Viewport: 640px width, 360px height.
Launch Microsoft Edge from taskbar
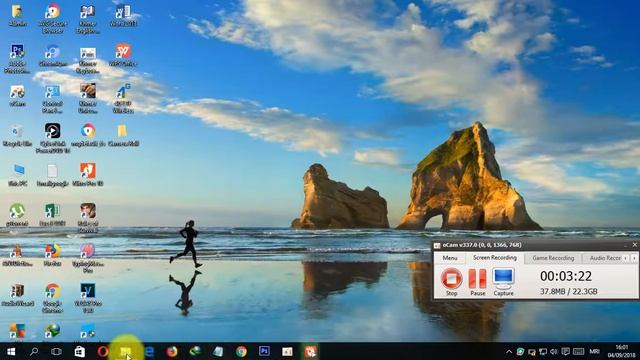click(x=149, y=351)
